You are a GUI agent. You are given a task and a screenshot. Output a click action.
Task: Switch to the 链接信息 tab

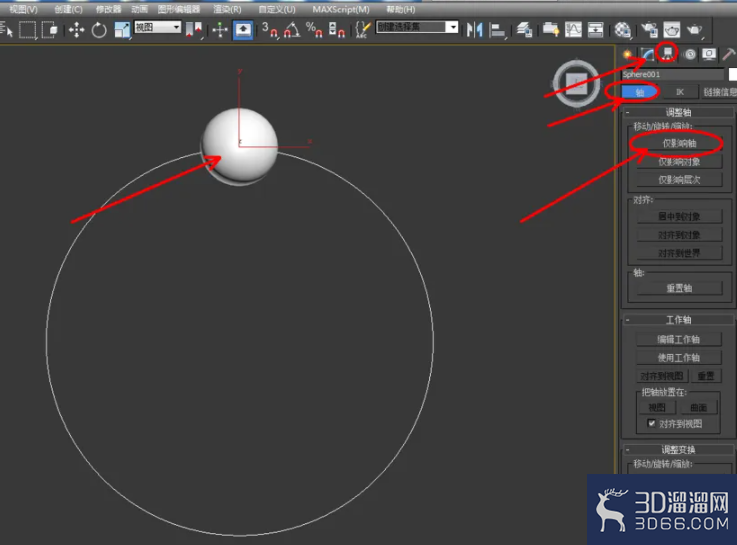tap(719, 92)
